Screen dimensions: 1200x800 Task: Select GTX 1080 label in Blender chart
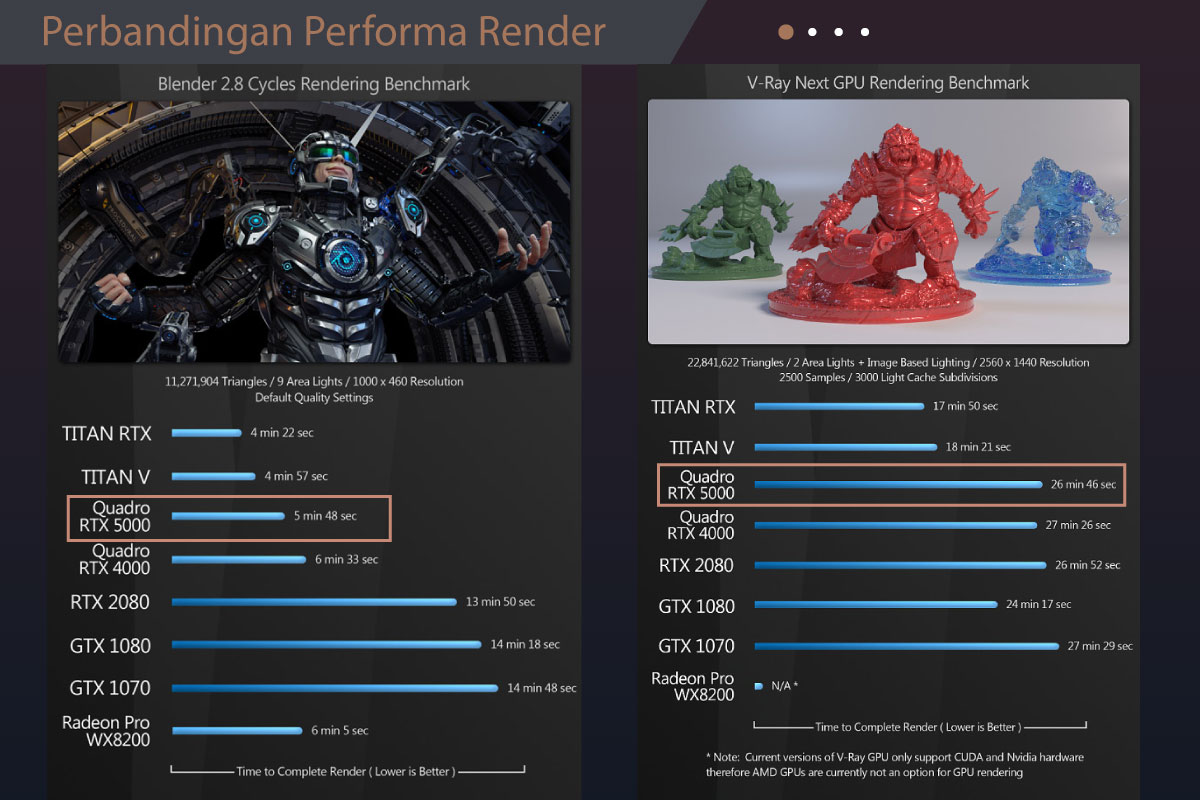[x=110, y=645]
